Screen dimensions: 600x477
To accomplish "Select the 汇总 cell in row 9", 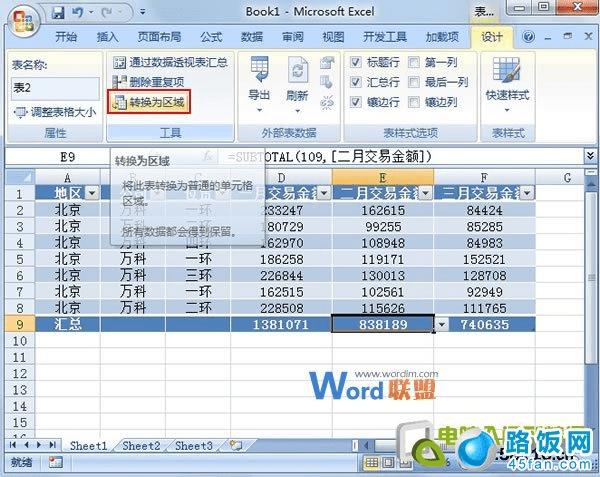I will pos(68,324).
